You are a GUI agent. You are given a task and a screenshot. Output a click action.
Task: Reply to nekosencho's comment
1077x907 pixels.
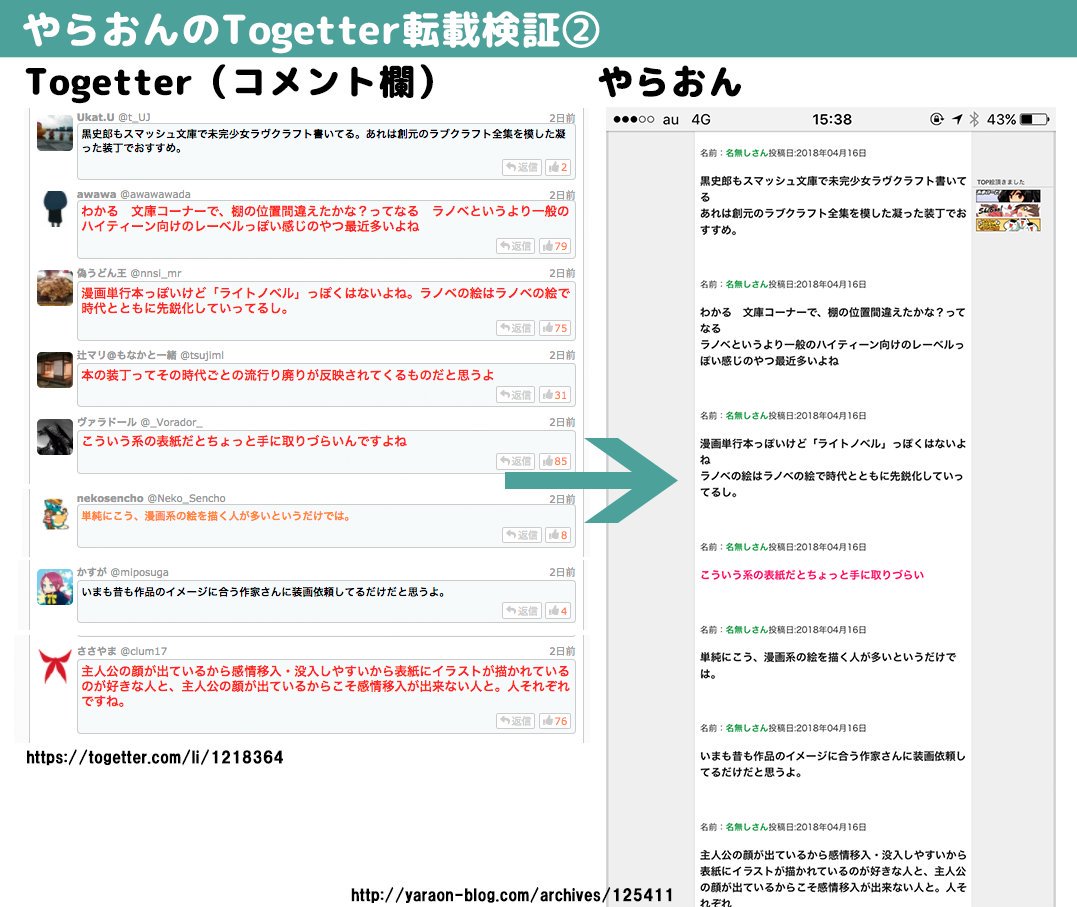coord(521,535)
